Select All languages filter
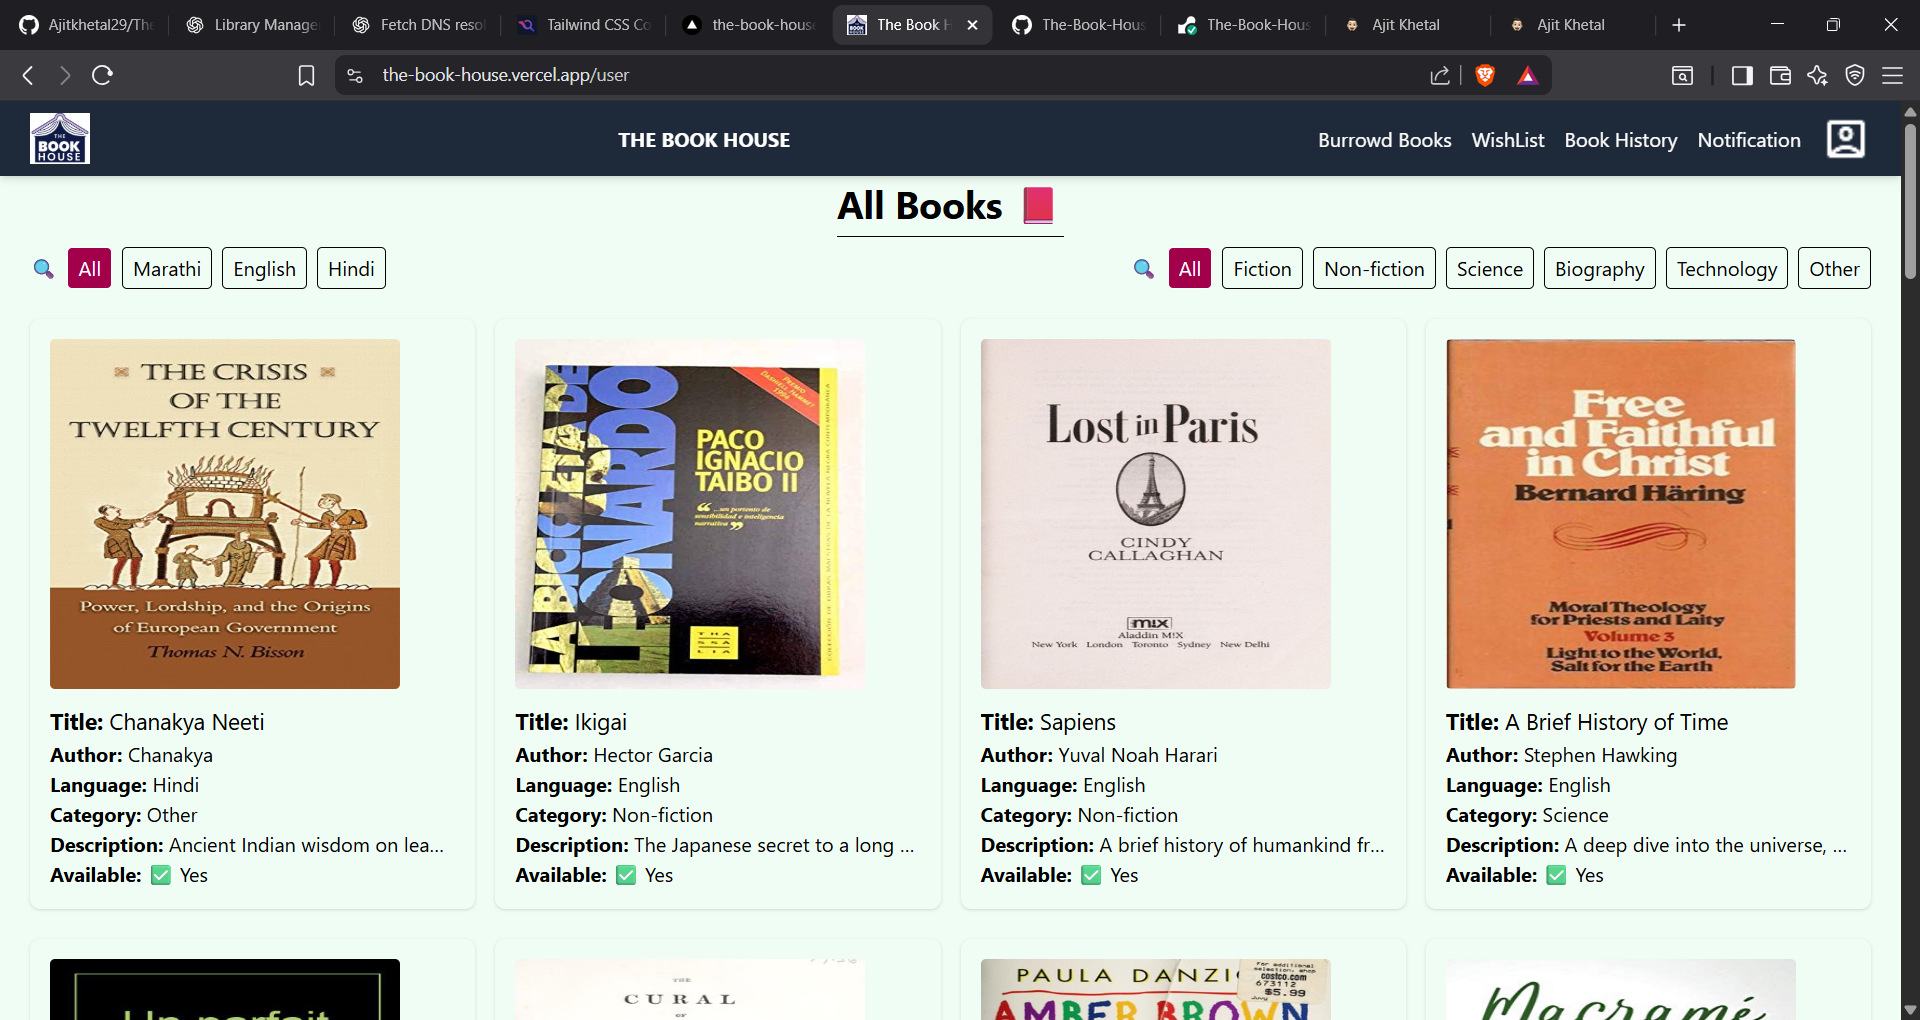1920x1020 pixels. point(89,268)
